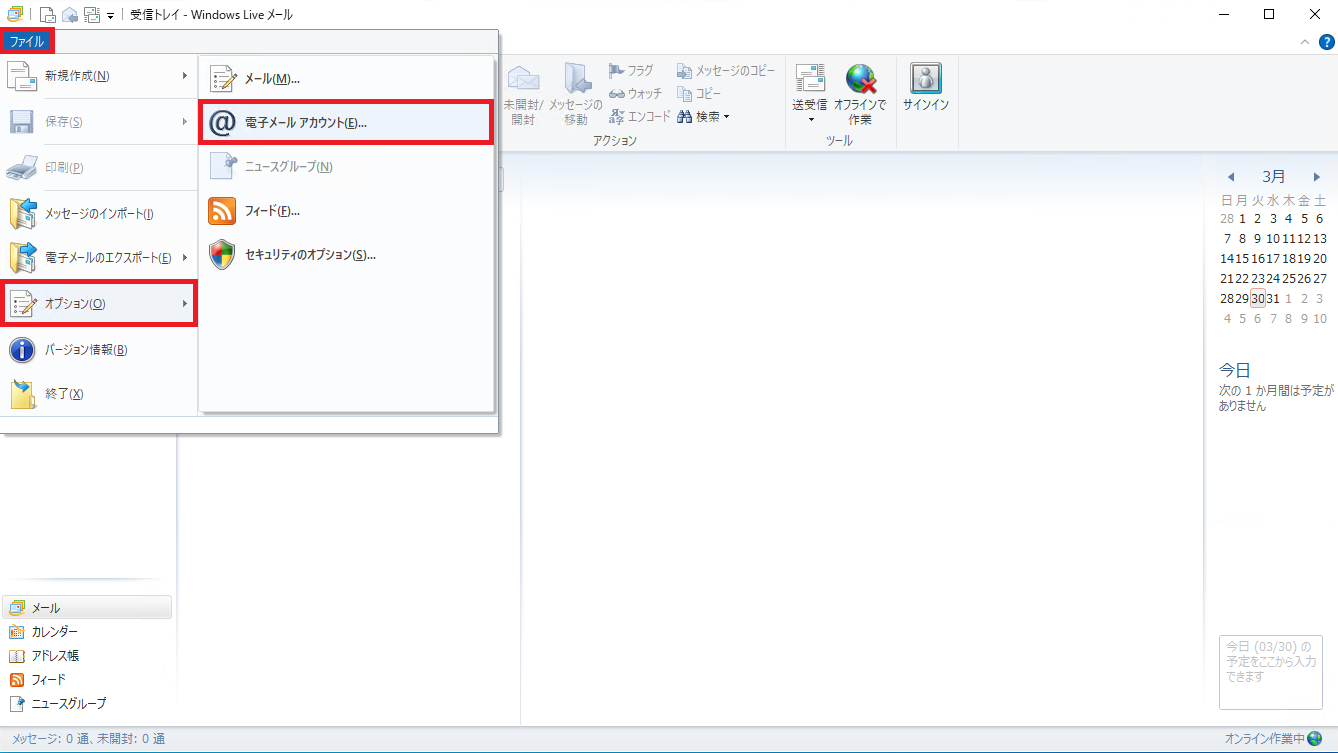Click the 3月 month label
Screen dimensions: 1338x753
click(x=1273, y=176)
